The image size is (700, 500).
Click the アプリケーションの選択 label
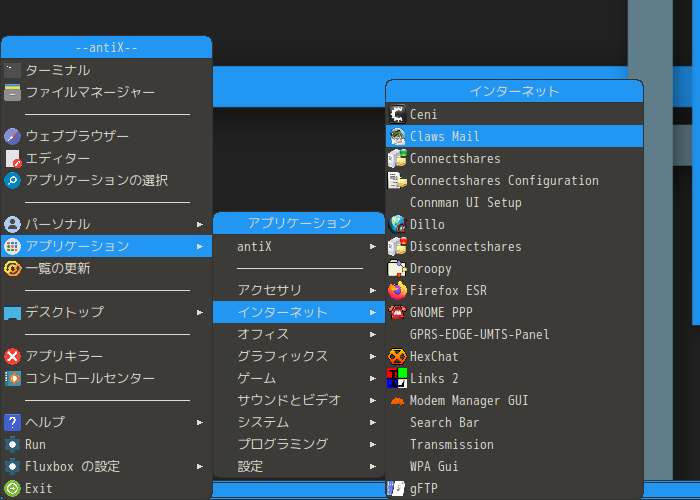click(96, 180)
